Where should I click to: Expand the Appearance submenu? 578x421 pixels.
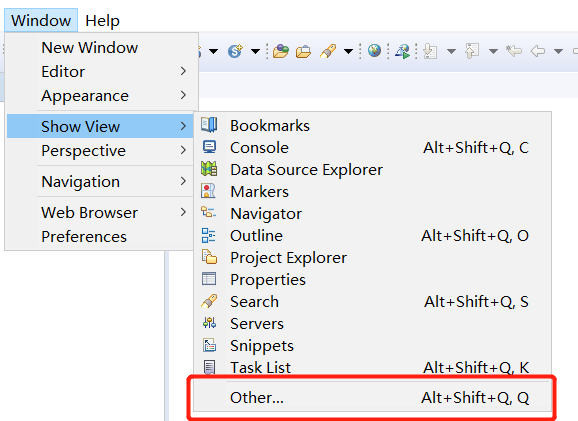100,95
